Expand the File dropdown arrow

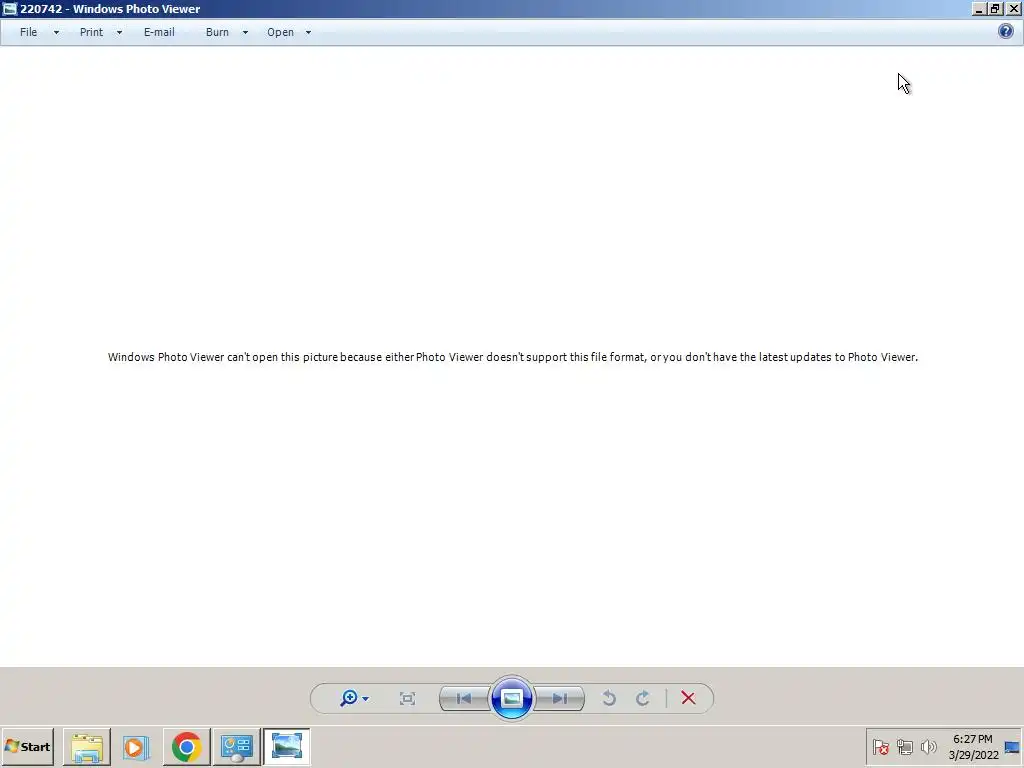tap(56, 33)
